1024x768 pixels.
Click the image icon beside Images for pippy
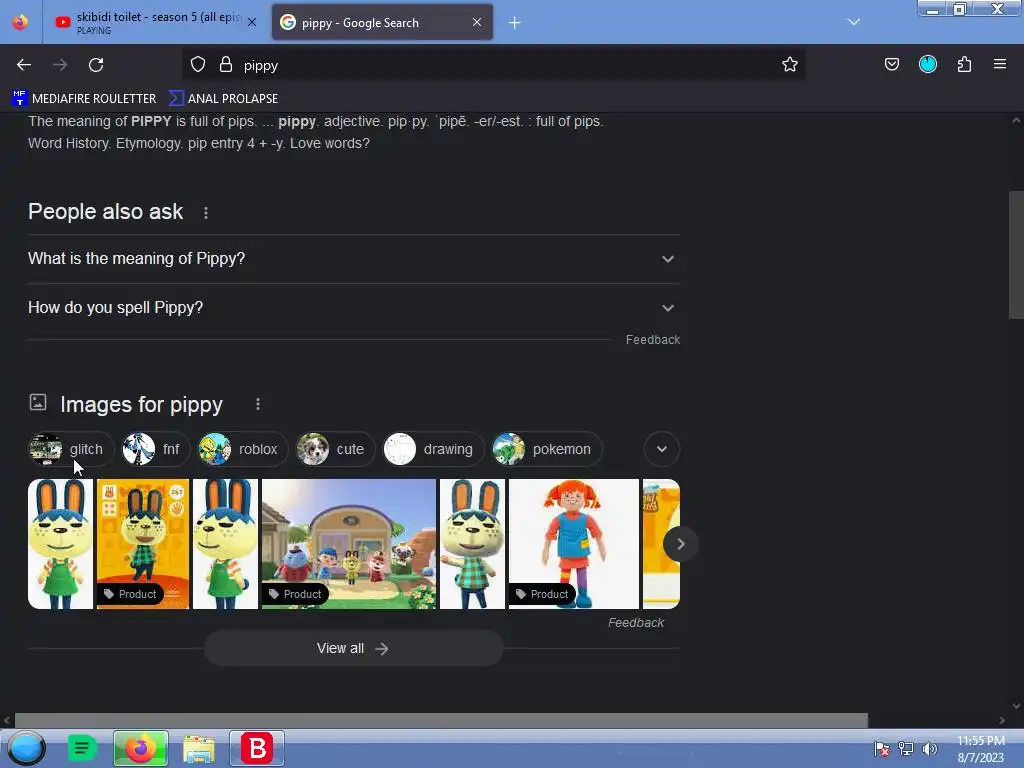point(38,402)
